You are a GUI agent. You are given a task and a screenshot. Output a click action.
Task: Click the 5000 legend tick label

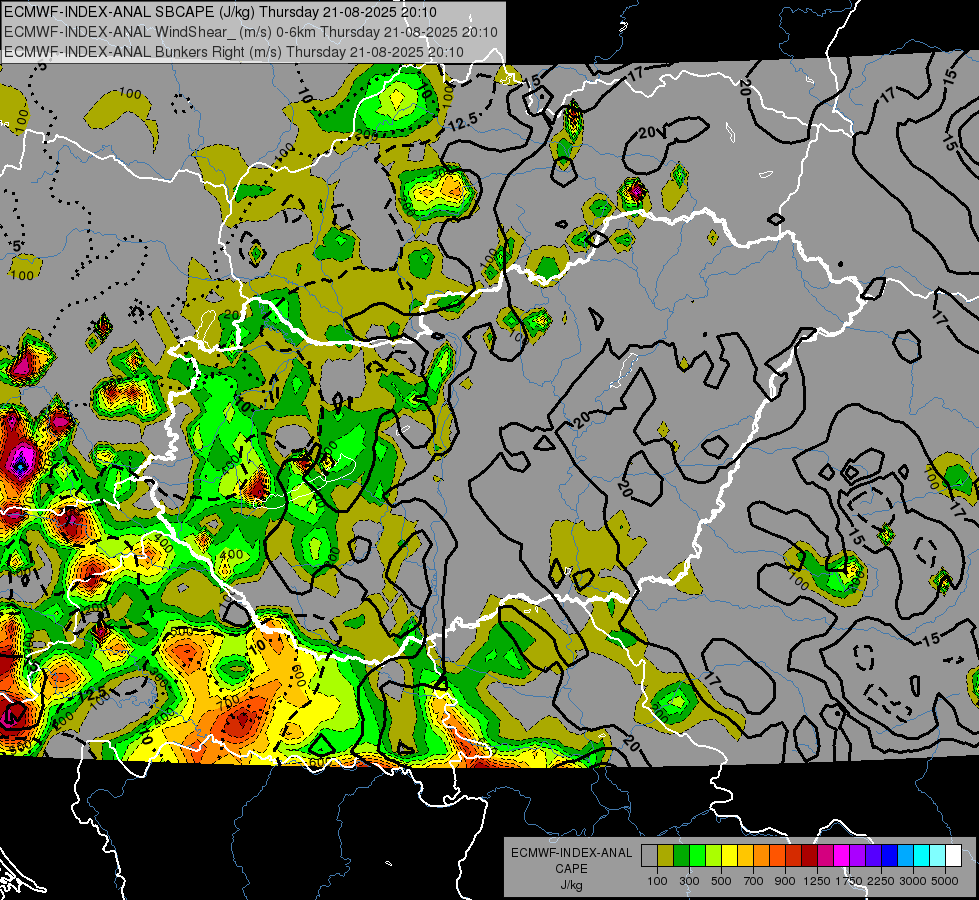click(x=945, y=881)
